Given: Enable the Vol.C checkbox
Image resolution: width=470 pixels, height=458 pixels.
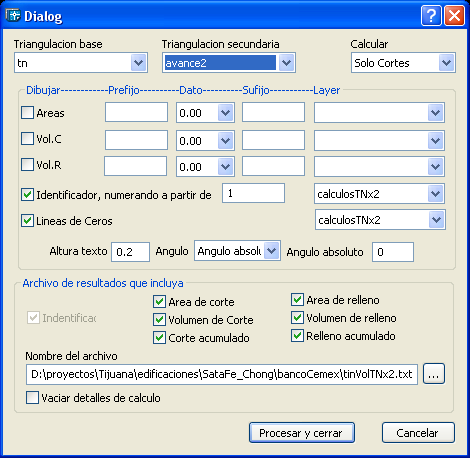Looking at the screenshot, I should click(x=27, y=139).
